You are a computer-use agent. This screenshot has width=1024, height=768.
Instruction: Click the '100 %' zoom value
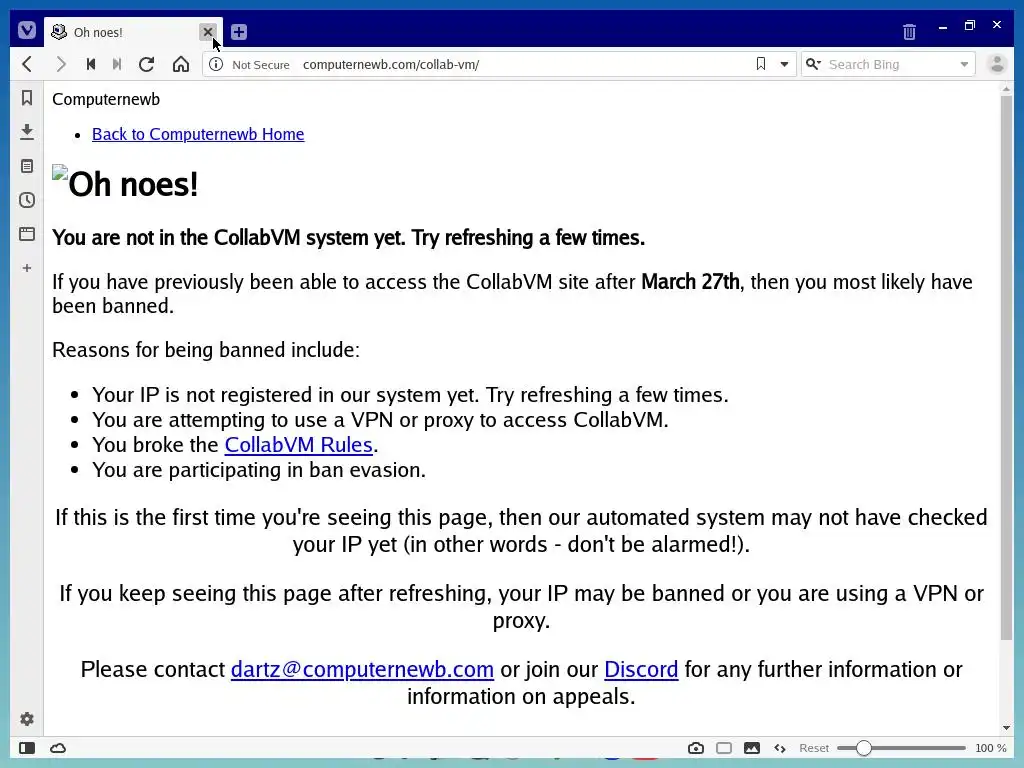point(991,748)
